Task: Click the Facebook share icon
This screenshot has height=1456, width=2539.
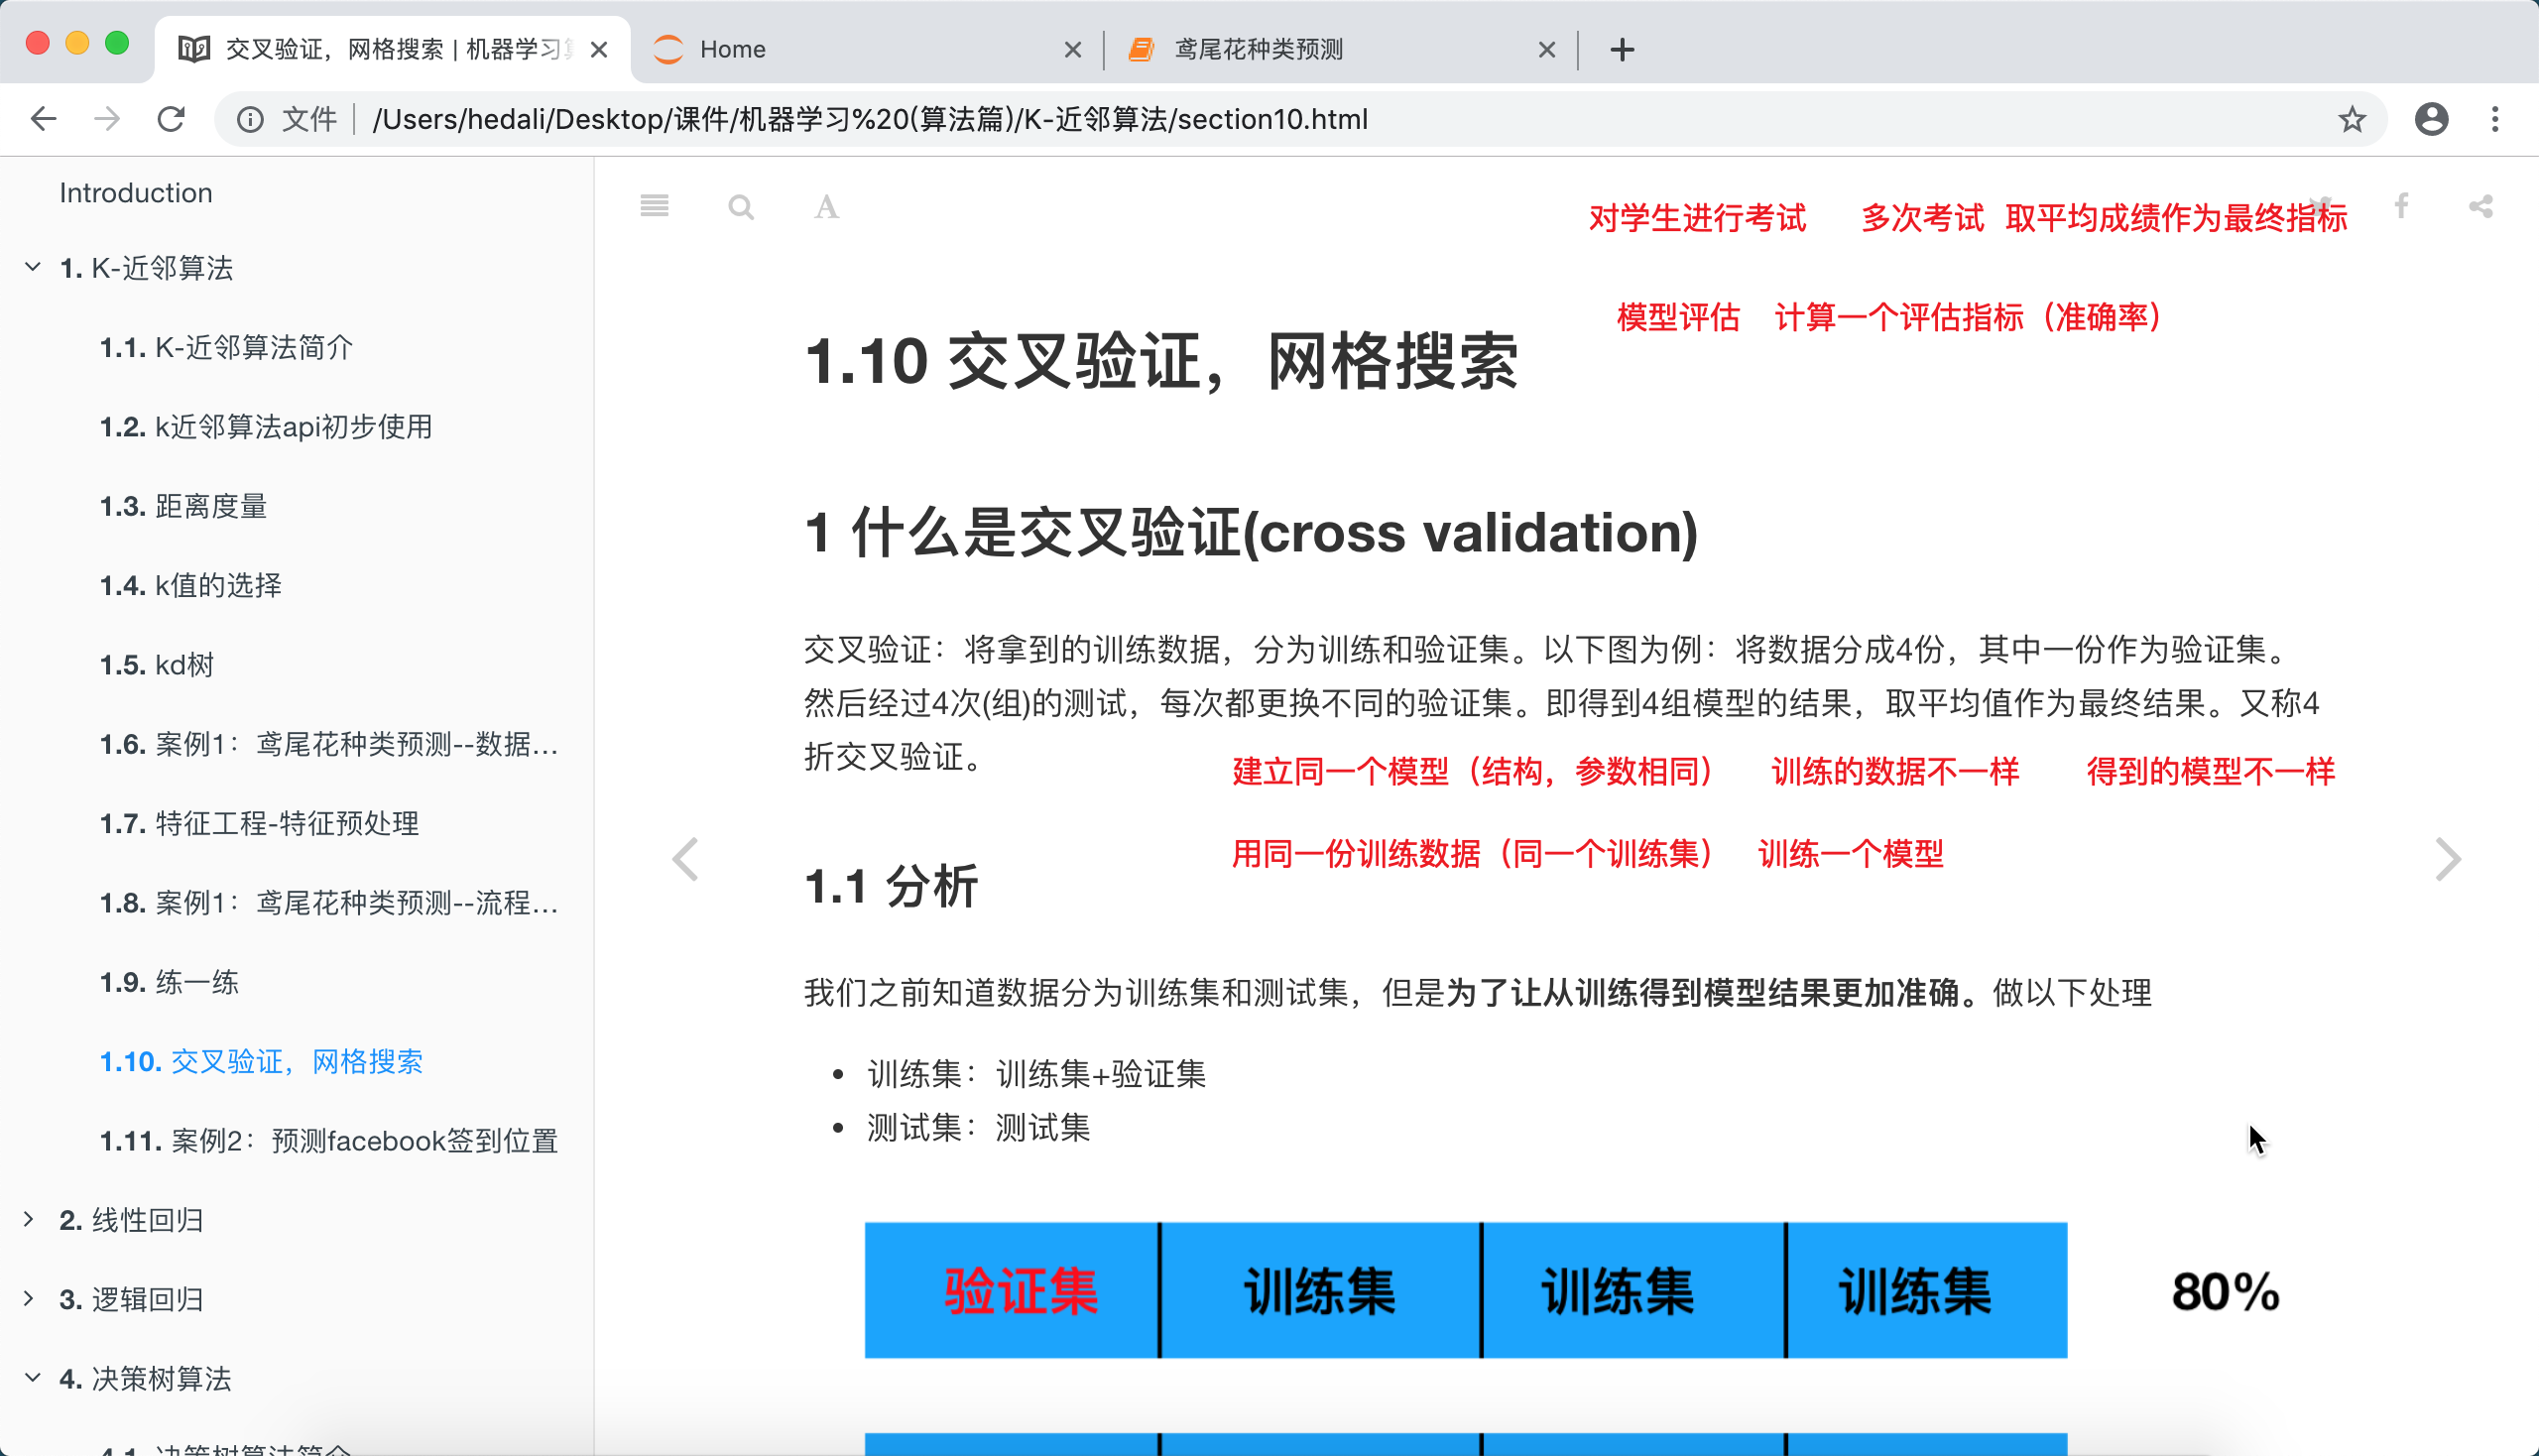Action: click(x=2400, y=206)
